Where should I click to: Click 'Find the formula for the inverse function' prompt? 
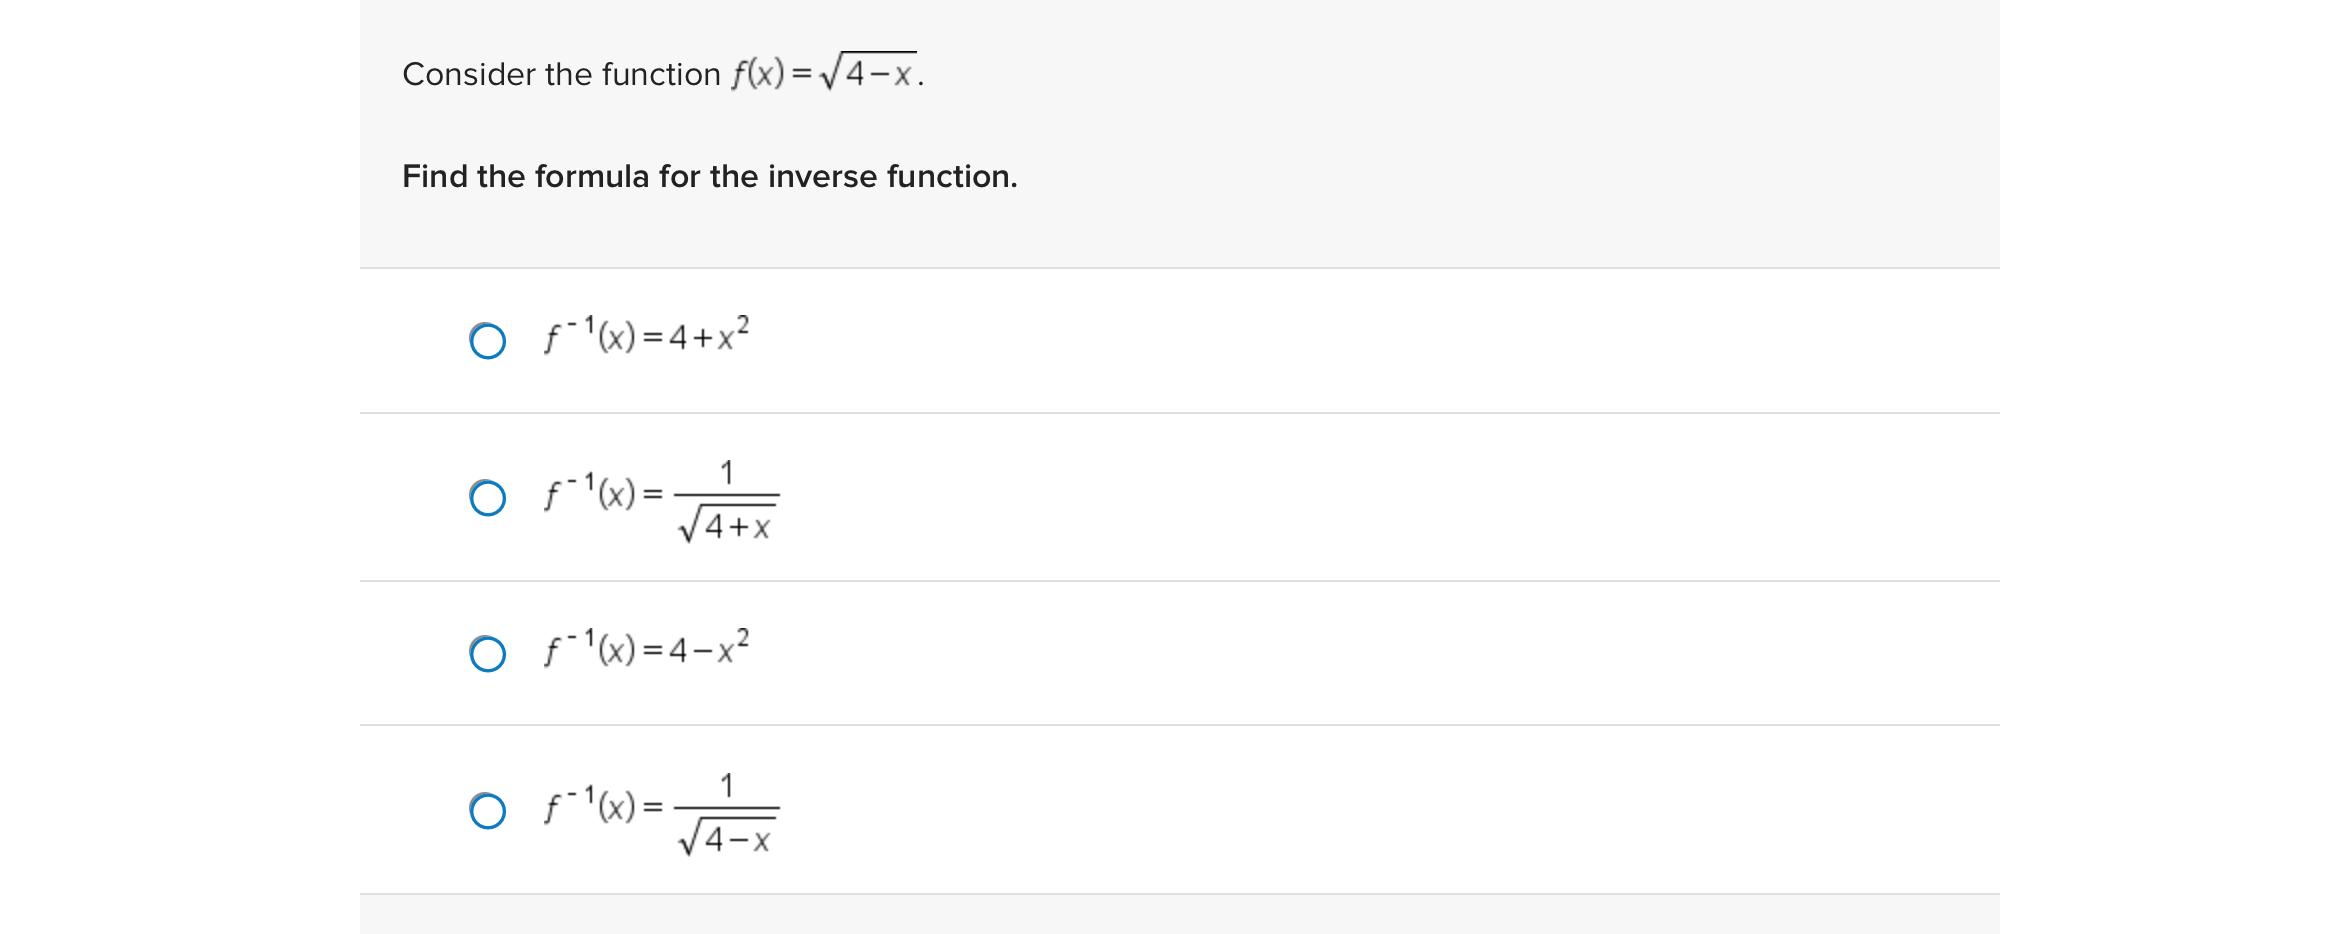[710, 177]
